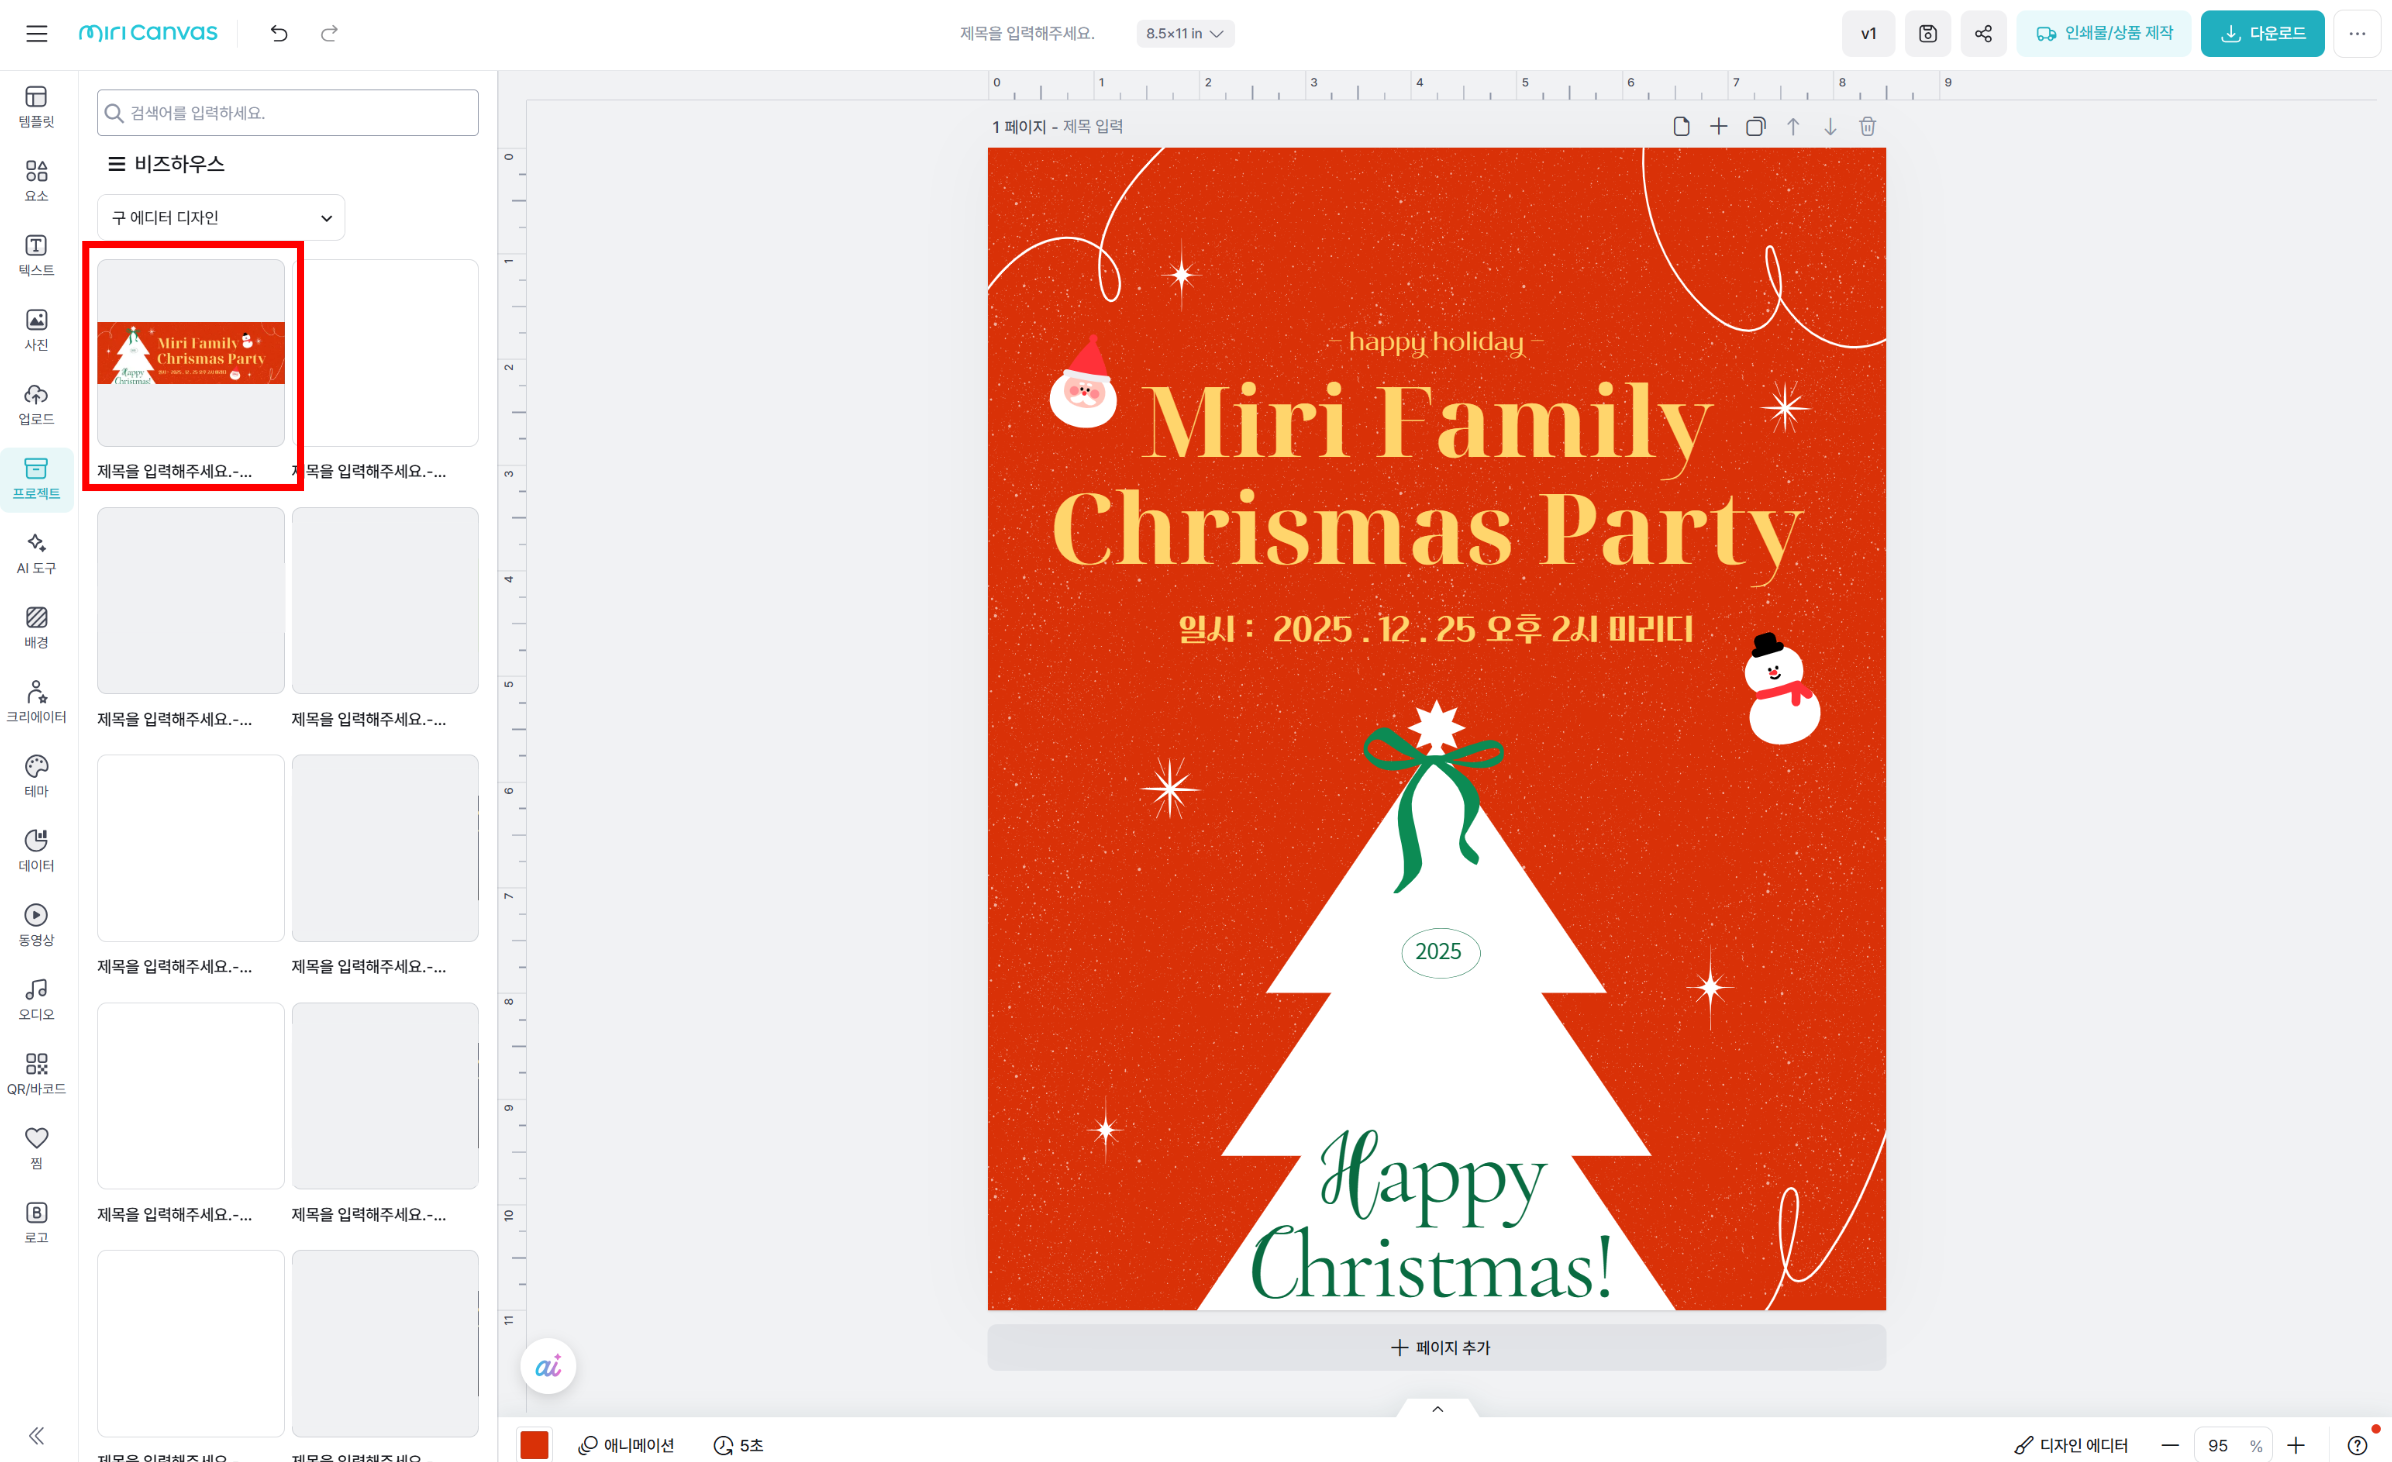Open the QR/바코드 sidebar tool
This screenshot has height=1462, width=2392.
coord(37,1073)
